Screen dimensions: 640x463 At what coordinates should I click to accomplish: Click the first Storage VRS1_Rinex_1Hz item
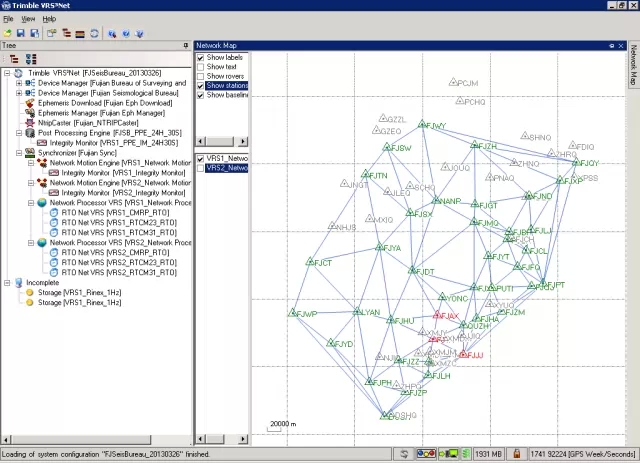click(80, 292)
